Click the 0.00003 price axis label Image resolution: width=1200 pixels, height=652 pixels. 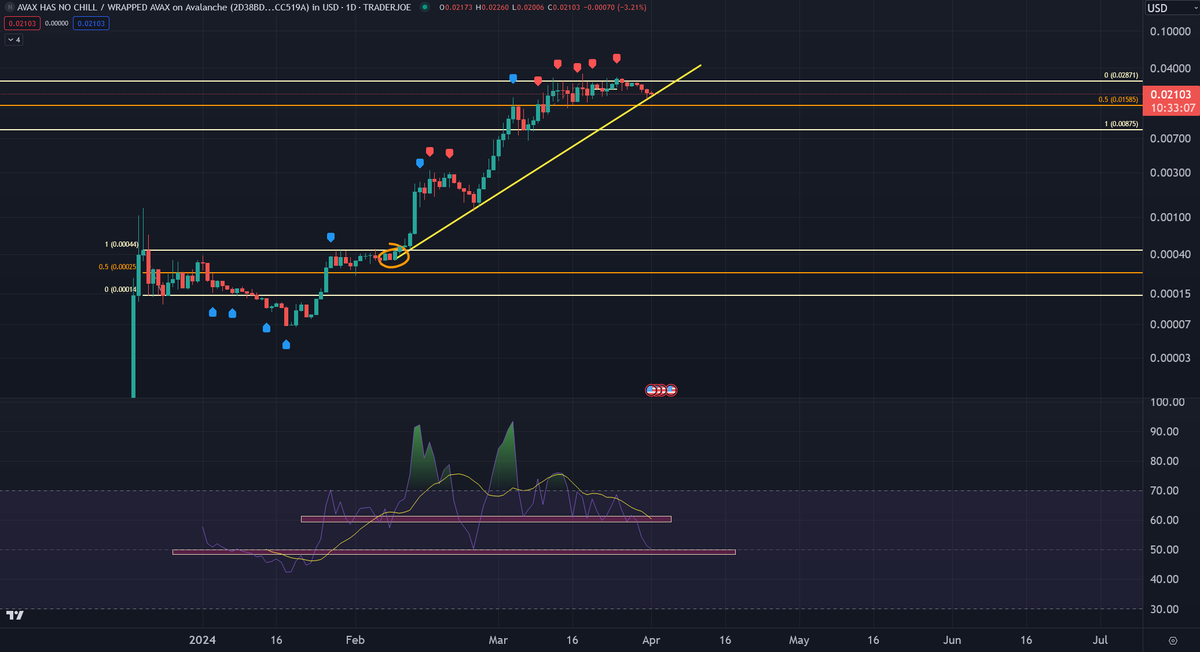pos(1169,358)
